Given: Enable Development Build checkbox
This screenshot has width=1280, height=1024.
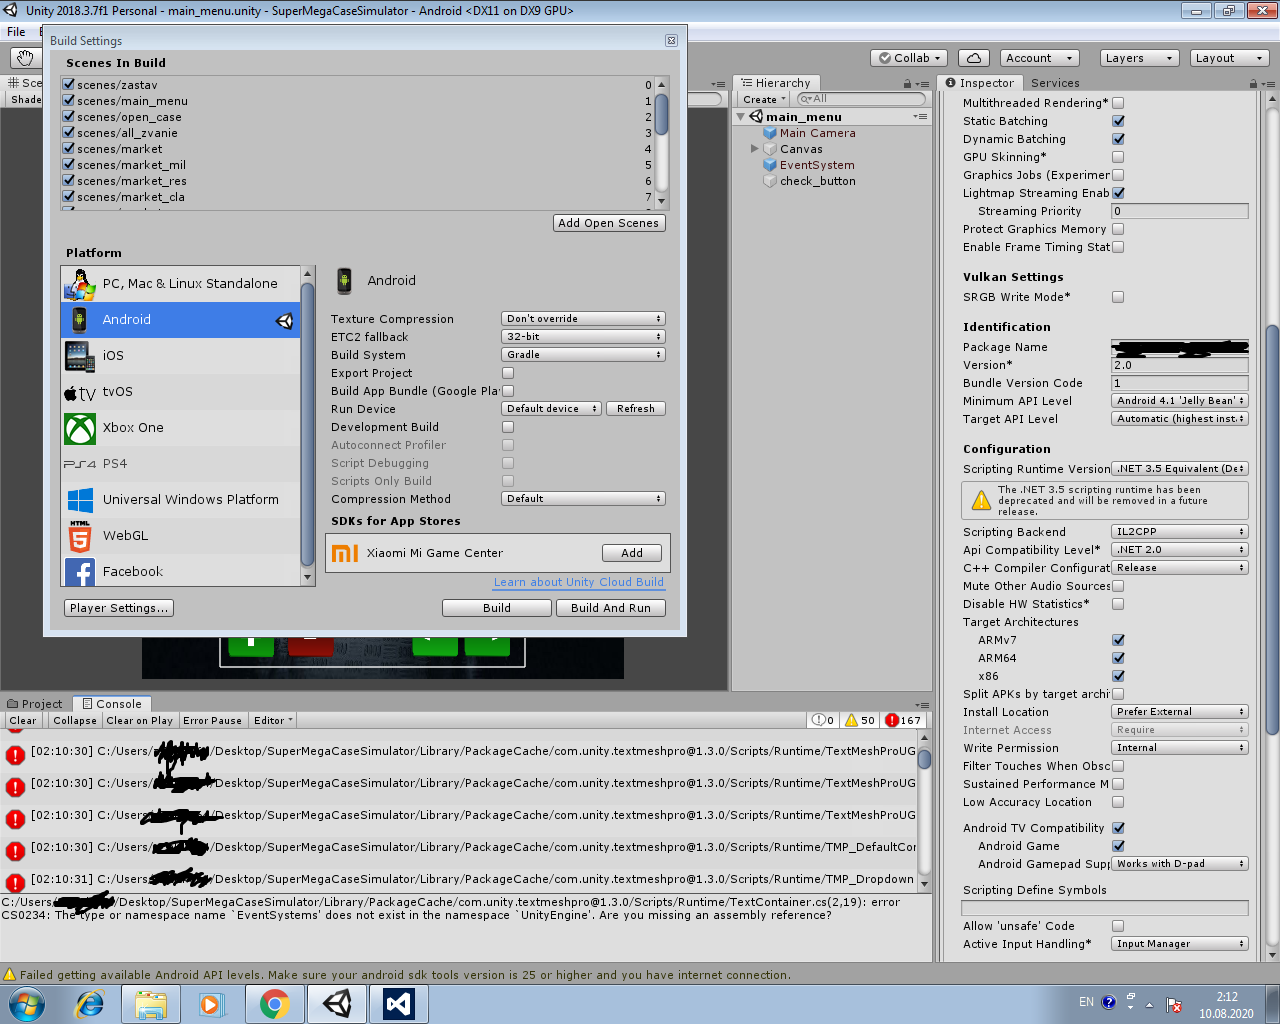Looking at the screenshot, I should pyautogui.click(x=508, y=427).
